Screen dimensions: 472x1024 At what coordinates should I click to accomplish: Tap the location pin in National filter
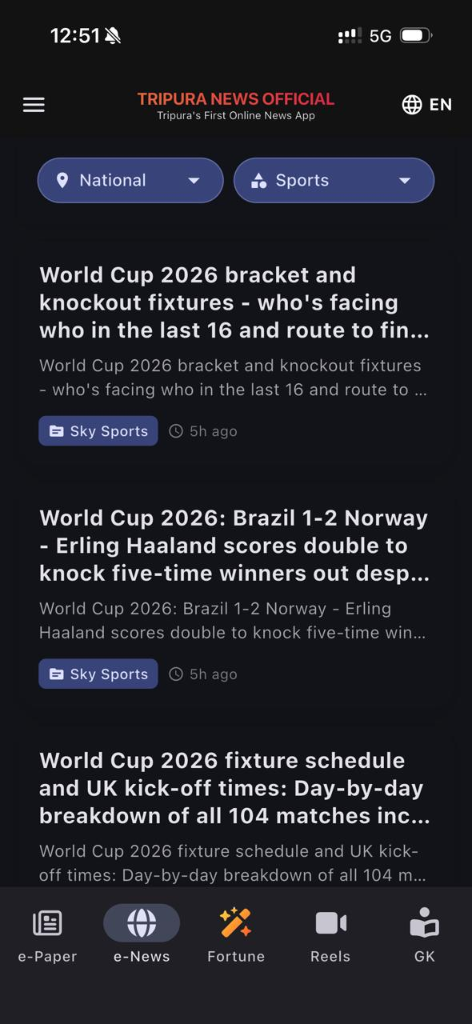[x=62, y=180]
